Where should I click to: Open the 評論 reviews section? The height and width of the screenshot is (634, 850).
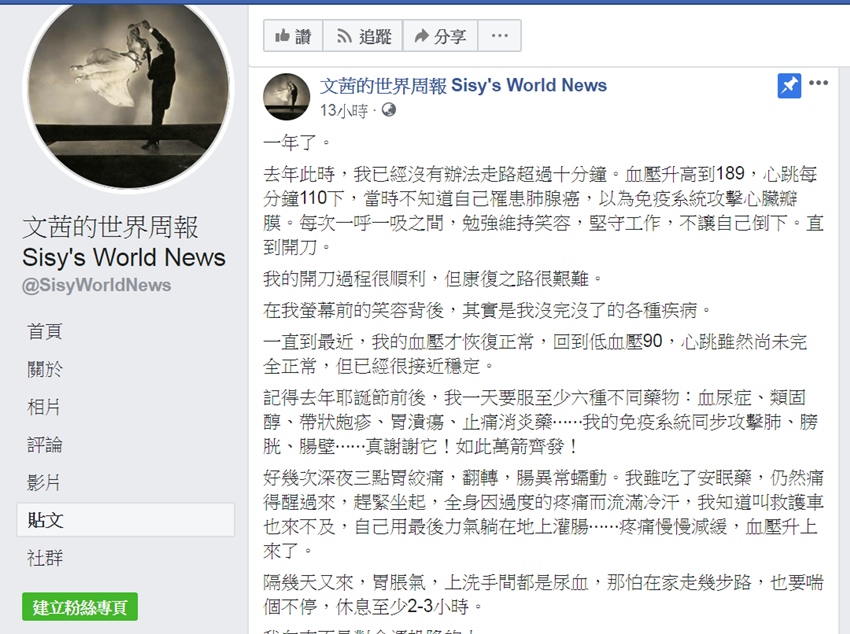click(x=45, y=445)
